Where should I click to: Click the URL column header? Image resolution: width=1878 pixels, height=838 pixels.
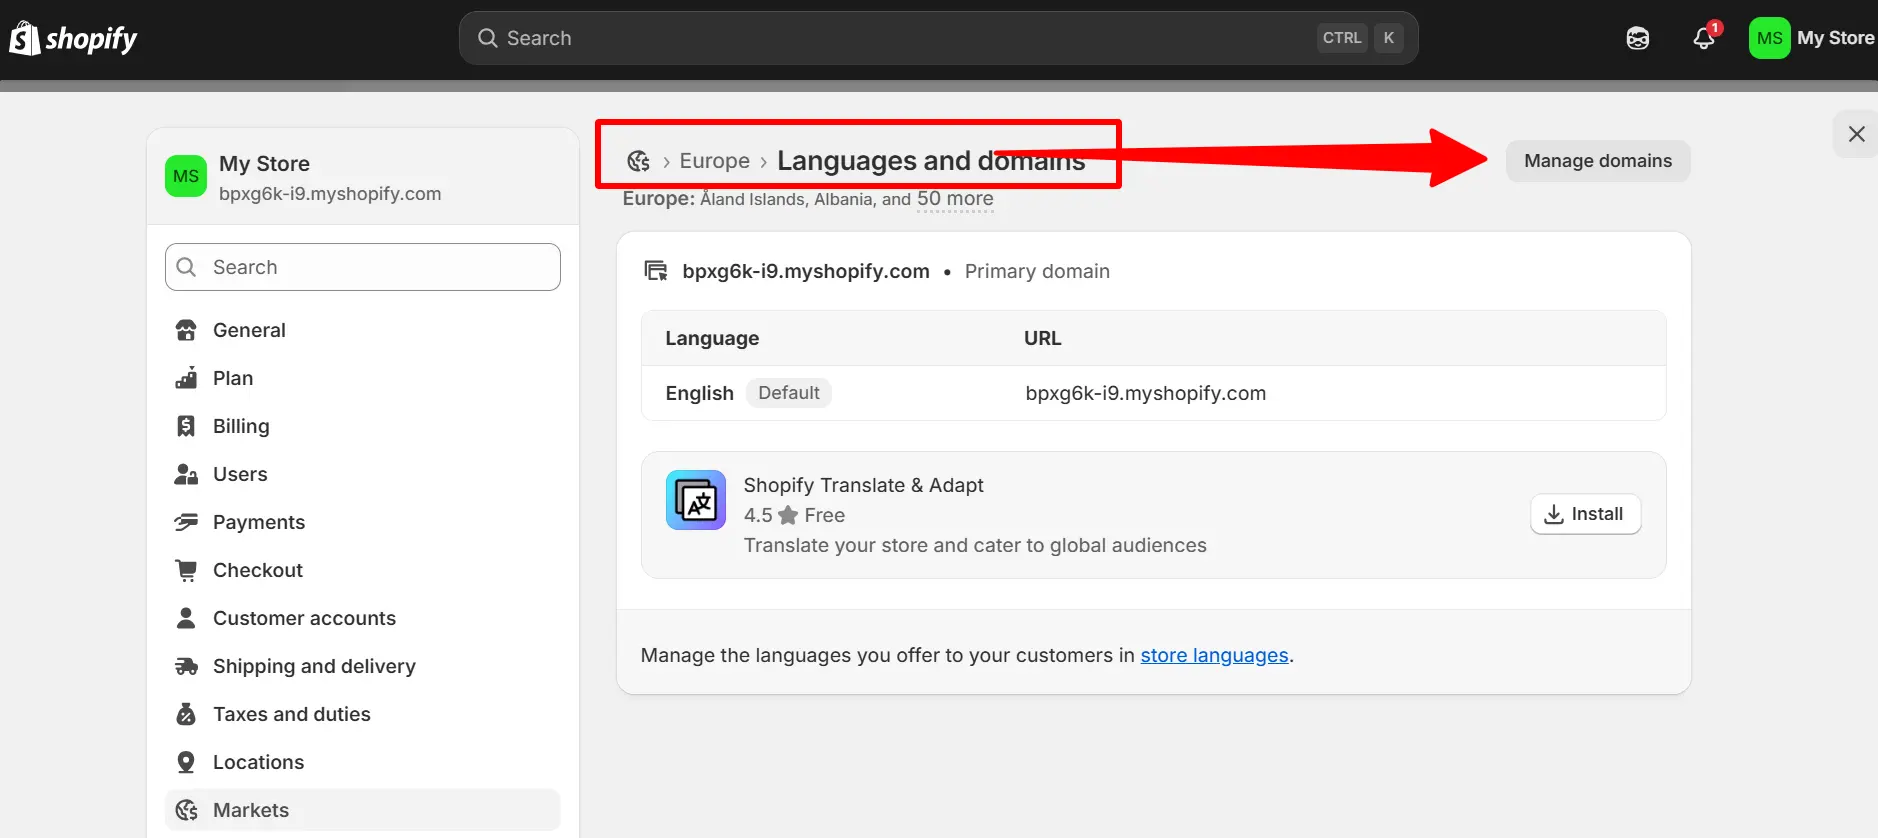coord(1043,338)
